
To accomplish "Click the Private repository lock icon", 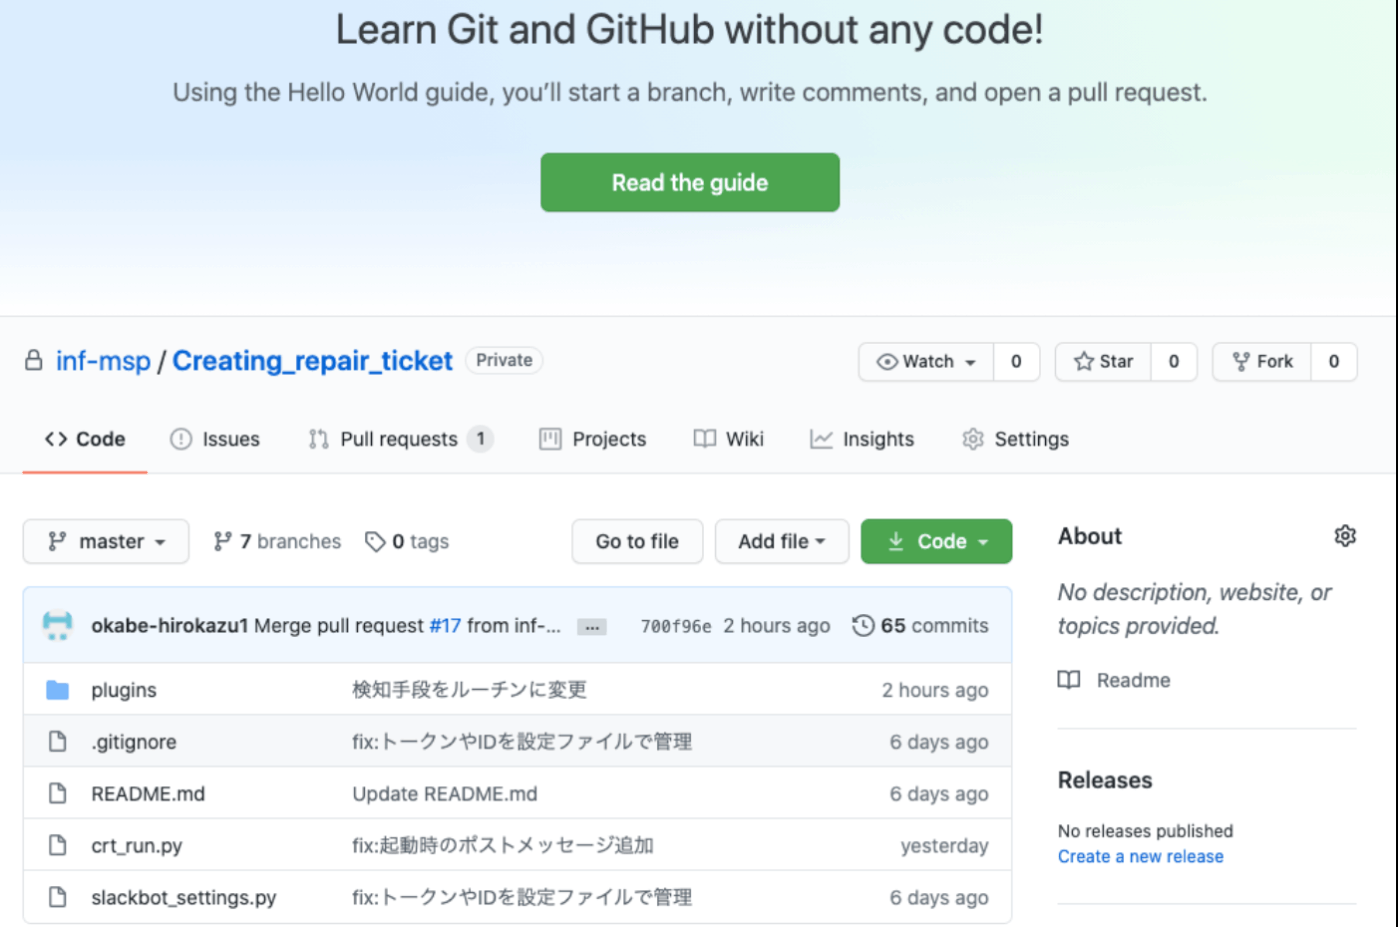I will (x=34, y=360).
